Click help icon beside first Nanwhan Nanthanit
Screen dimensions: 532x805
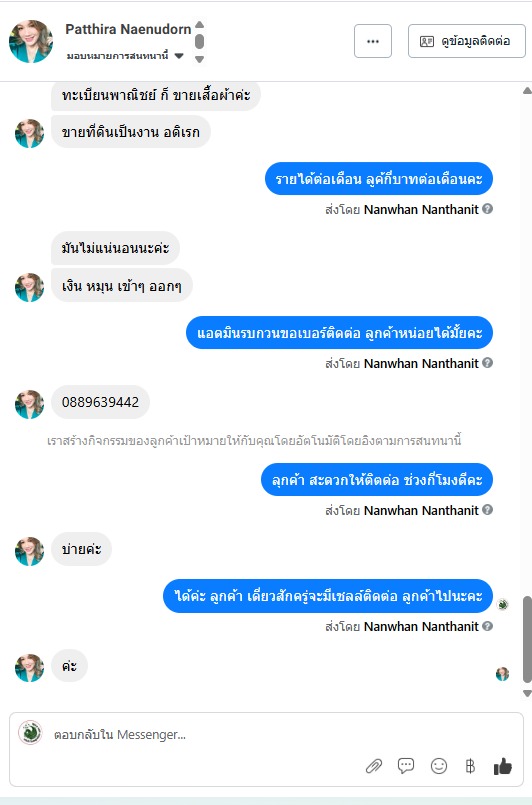pyautogui.click(x=488, y=208)
